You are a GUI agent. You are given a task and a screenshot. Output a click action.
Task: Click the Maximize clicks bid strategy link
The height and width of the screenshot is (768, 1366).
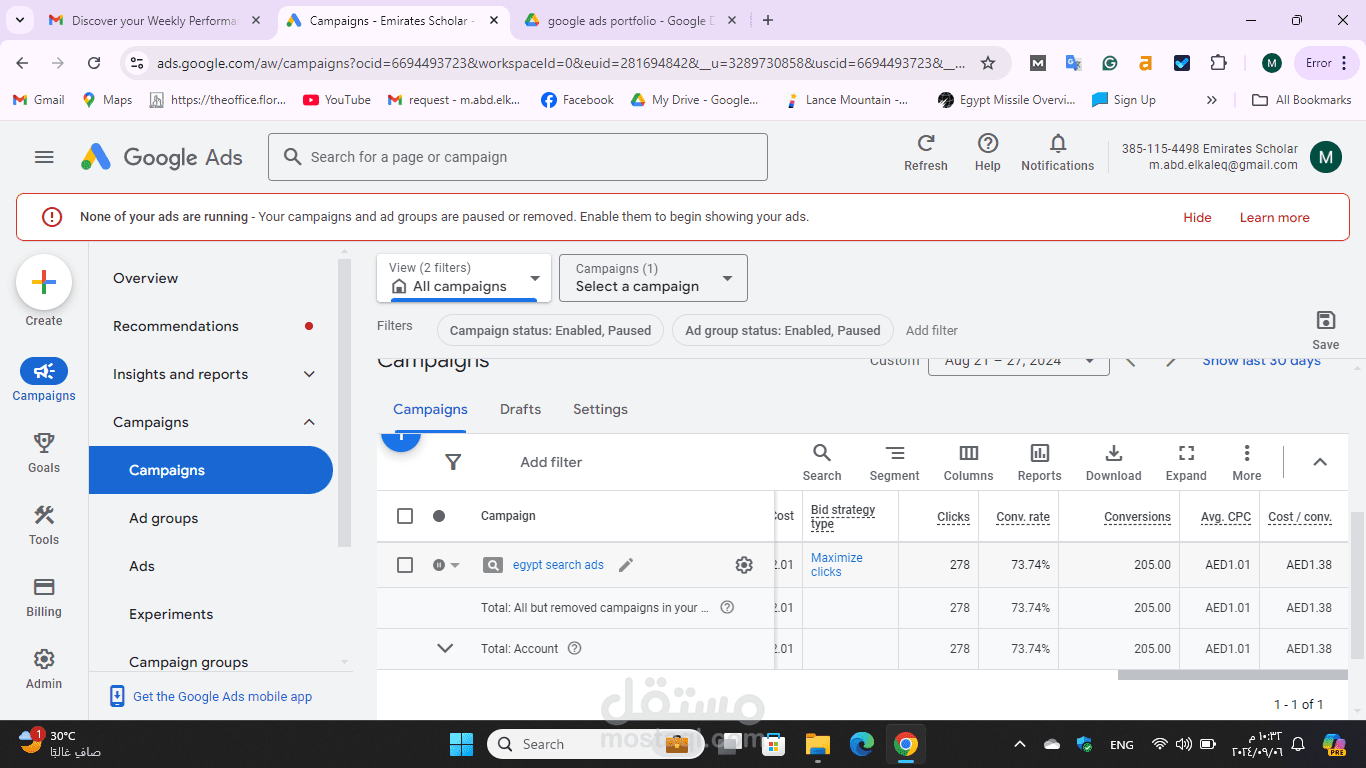[836, 565]
